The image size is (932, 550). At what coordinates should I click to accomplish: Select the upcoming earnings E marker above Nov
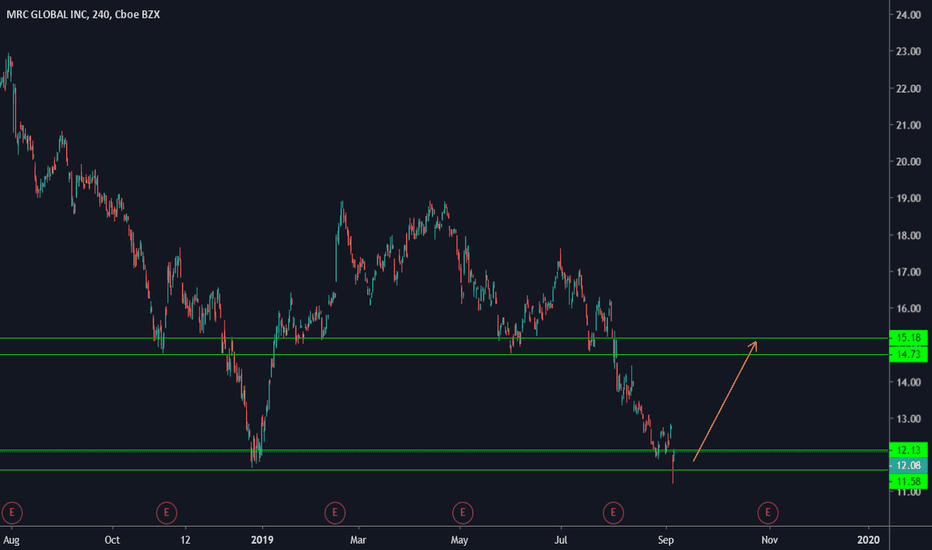point(767,513)
